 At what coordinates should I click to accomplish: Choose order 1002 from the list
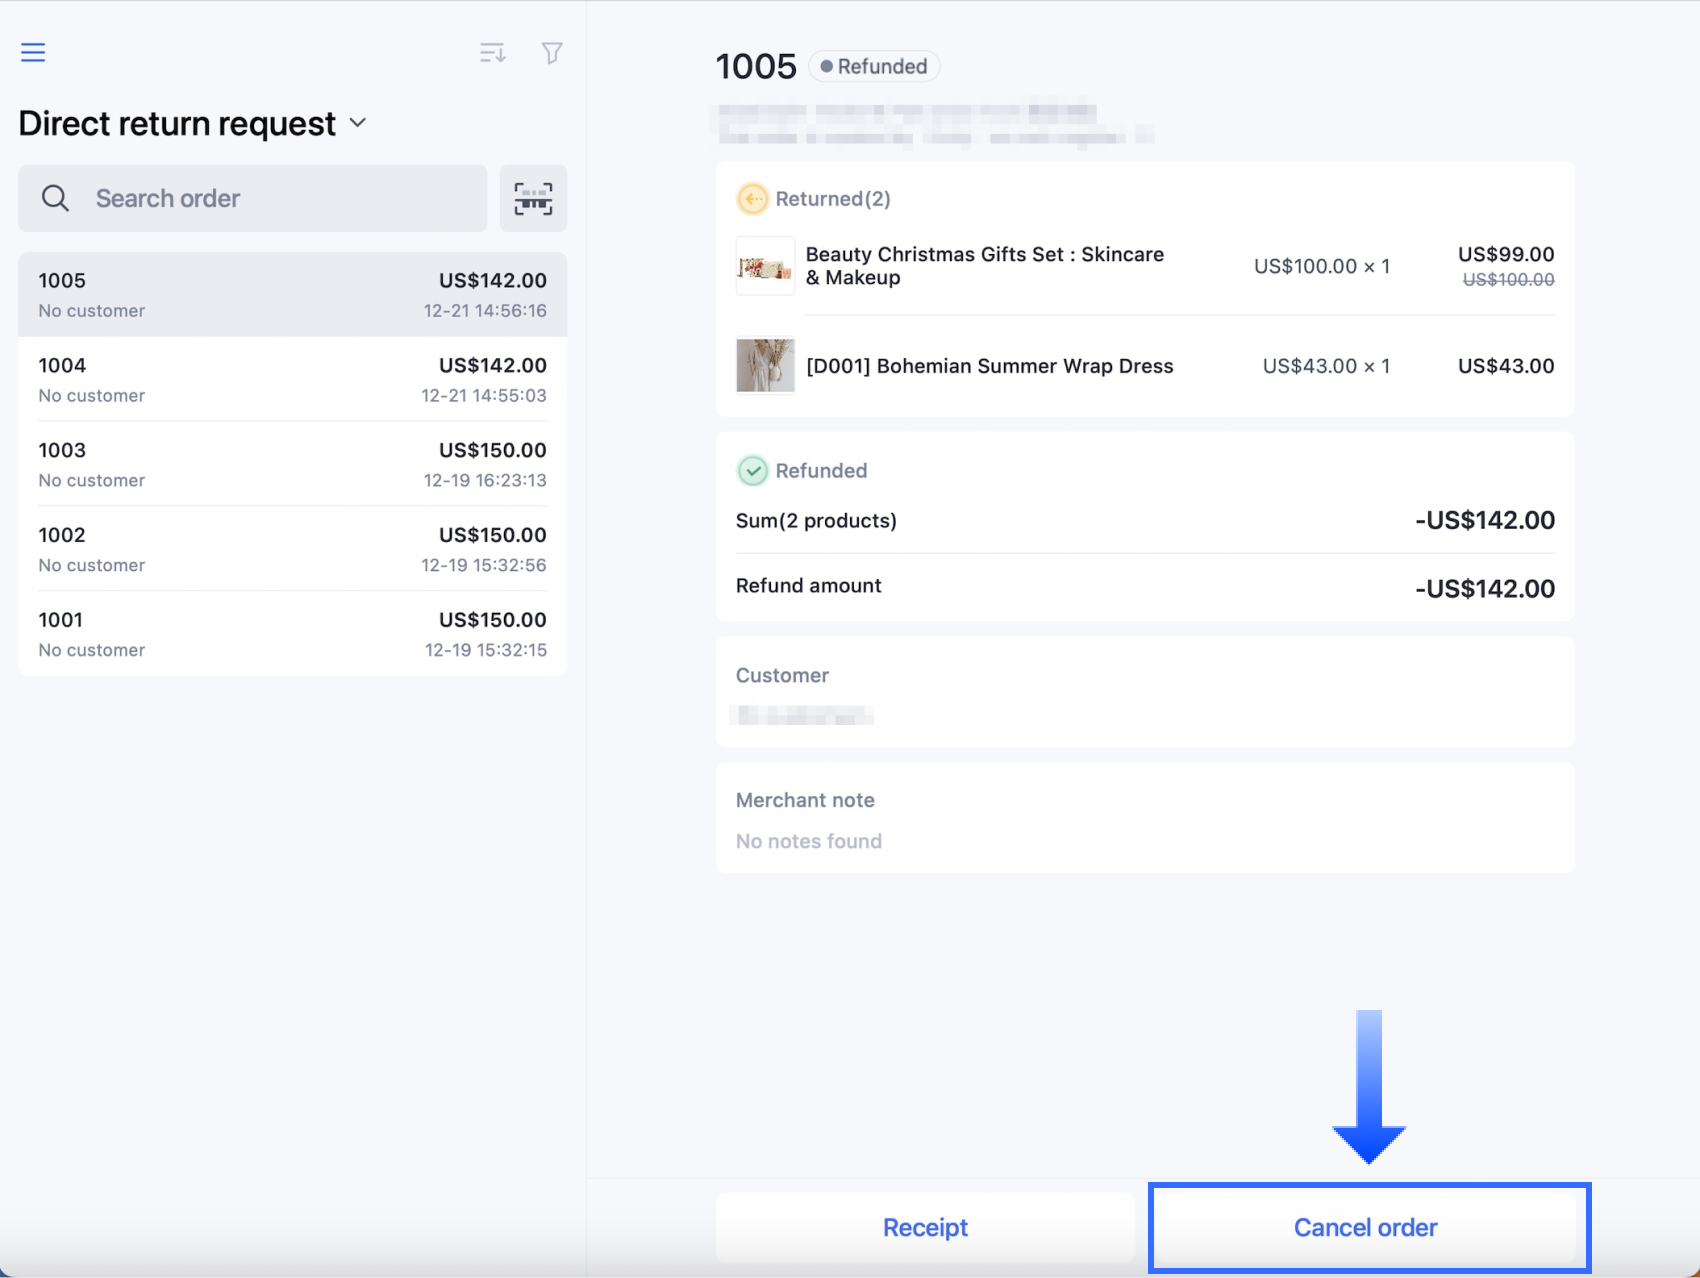pyautogui.click(x=292, y=550)
